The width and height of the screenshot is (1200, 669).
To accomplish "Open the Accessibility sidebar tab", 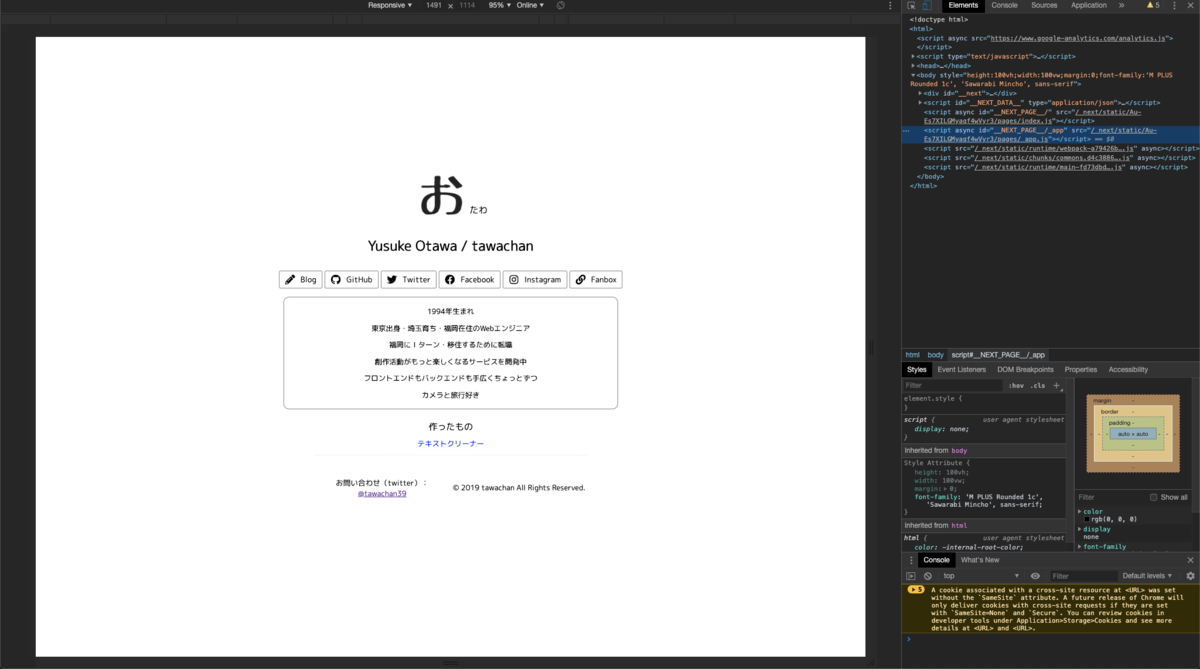I will coord(1128,370).
